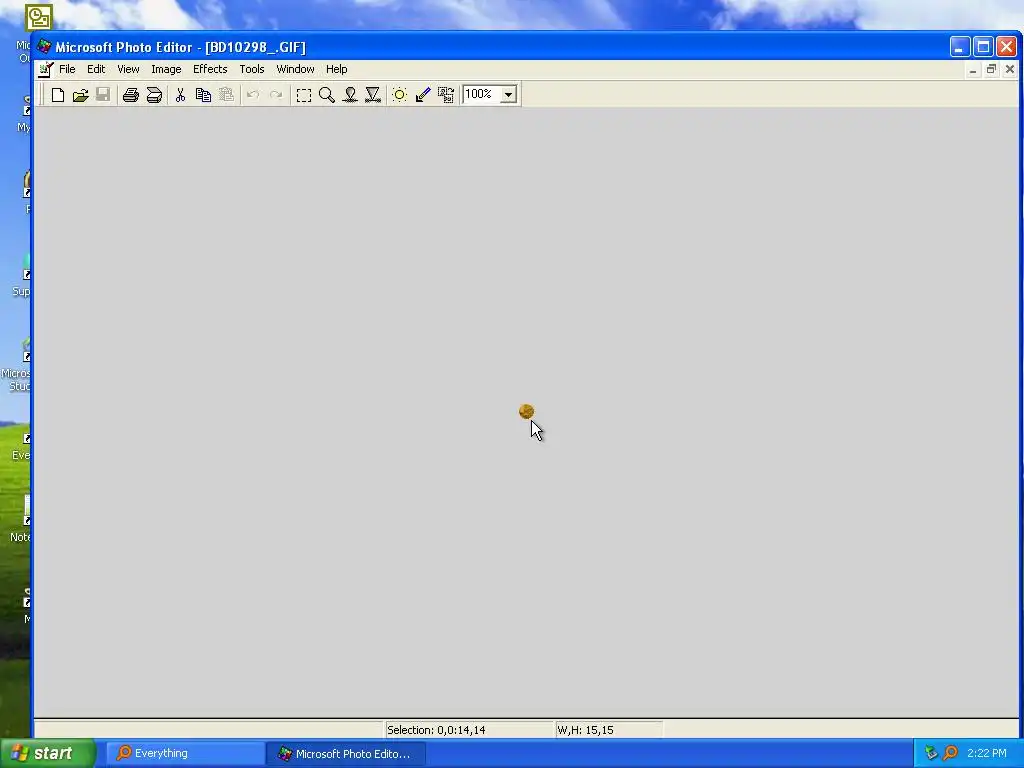Click the New document icon
This screenshot has width=1024, height=768.
click(x=57, y=95)
